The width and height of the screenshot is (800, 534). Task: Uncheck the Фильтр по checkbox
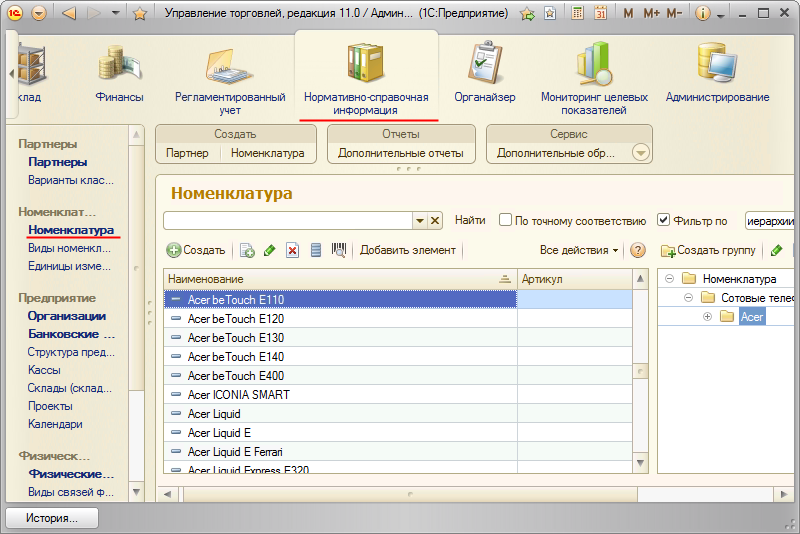point(663,220)
